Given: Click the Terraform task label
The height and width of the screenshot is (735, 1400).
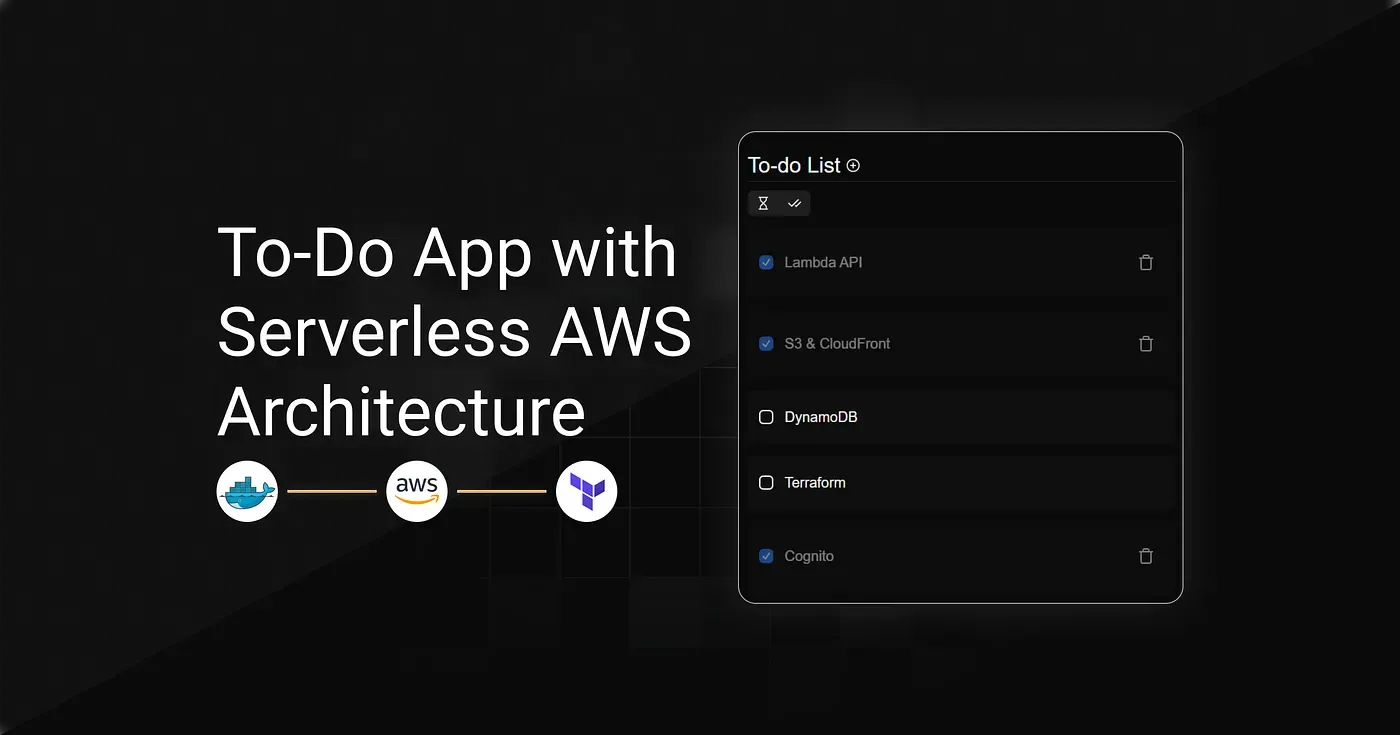Looking at the screenshot, I should point(815,483).
